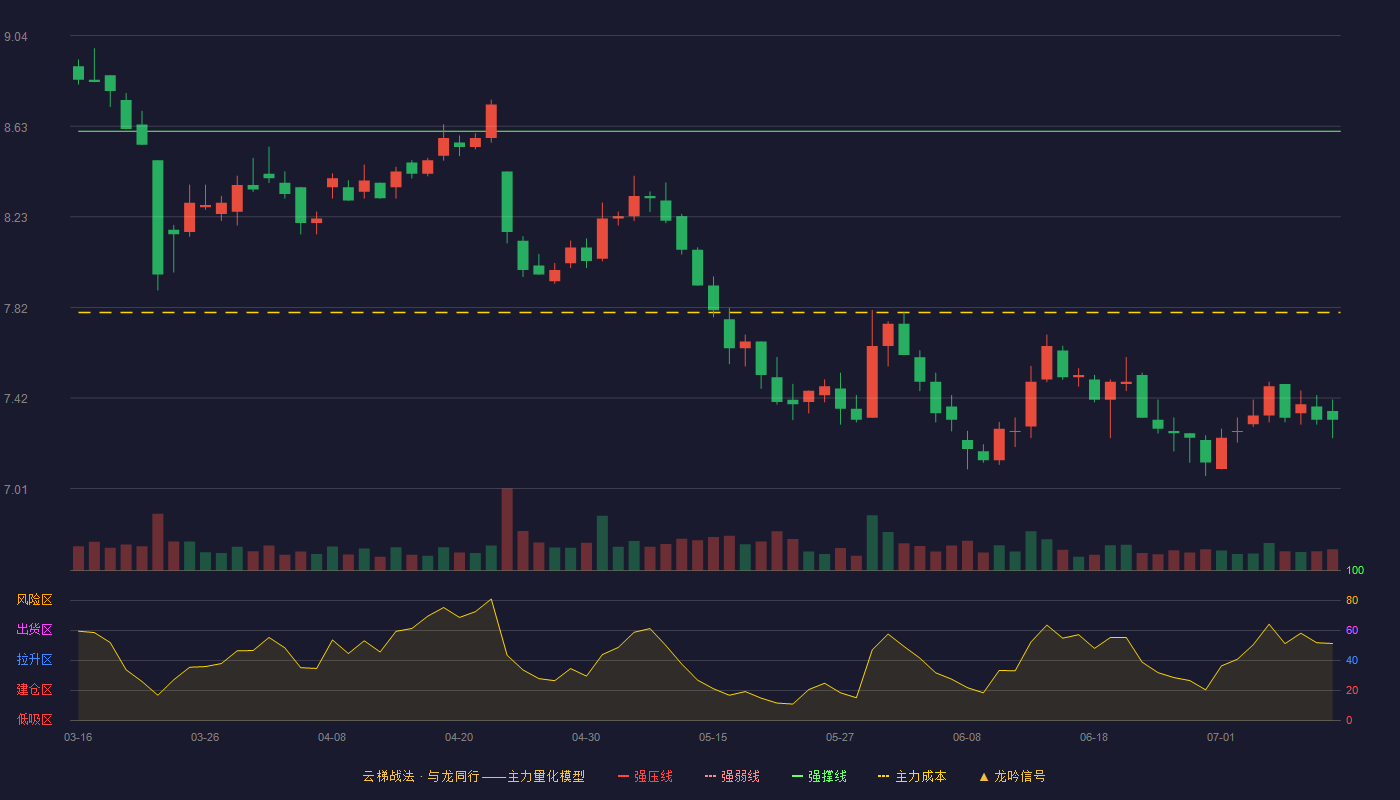Click the 60 indicator scale label
This screenshot has width=1400, height=800.
[1352, 630]
